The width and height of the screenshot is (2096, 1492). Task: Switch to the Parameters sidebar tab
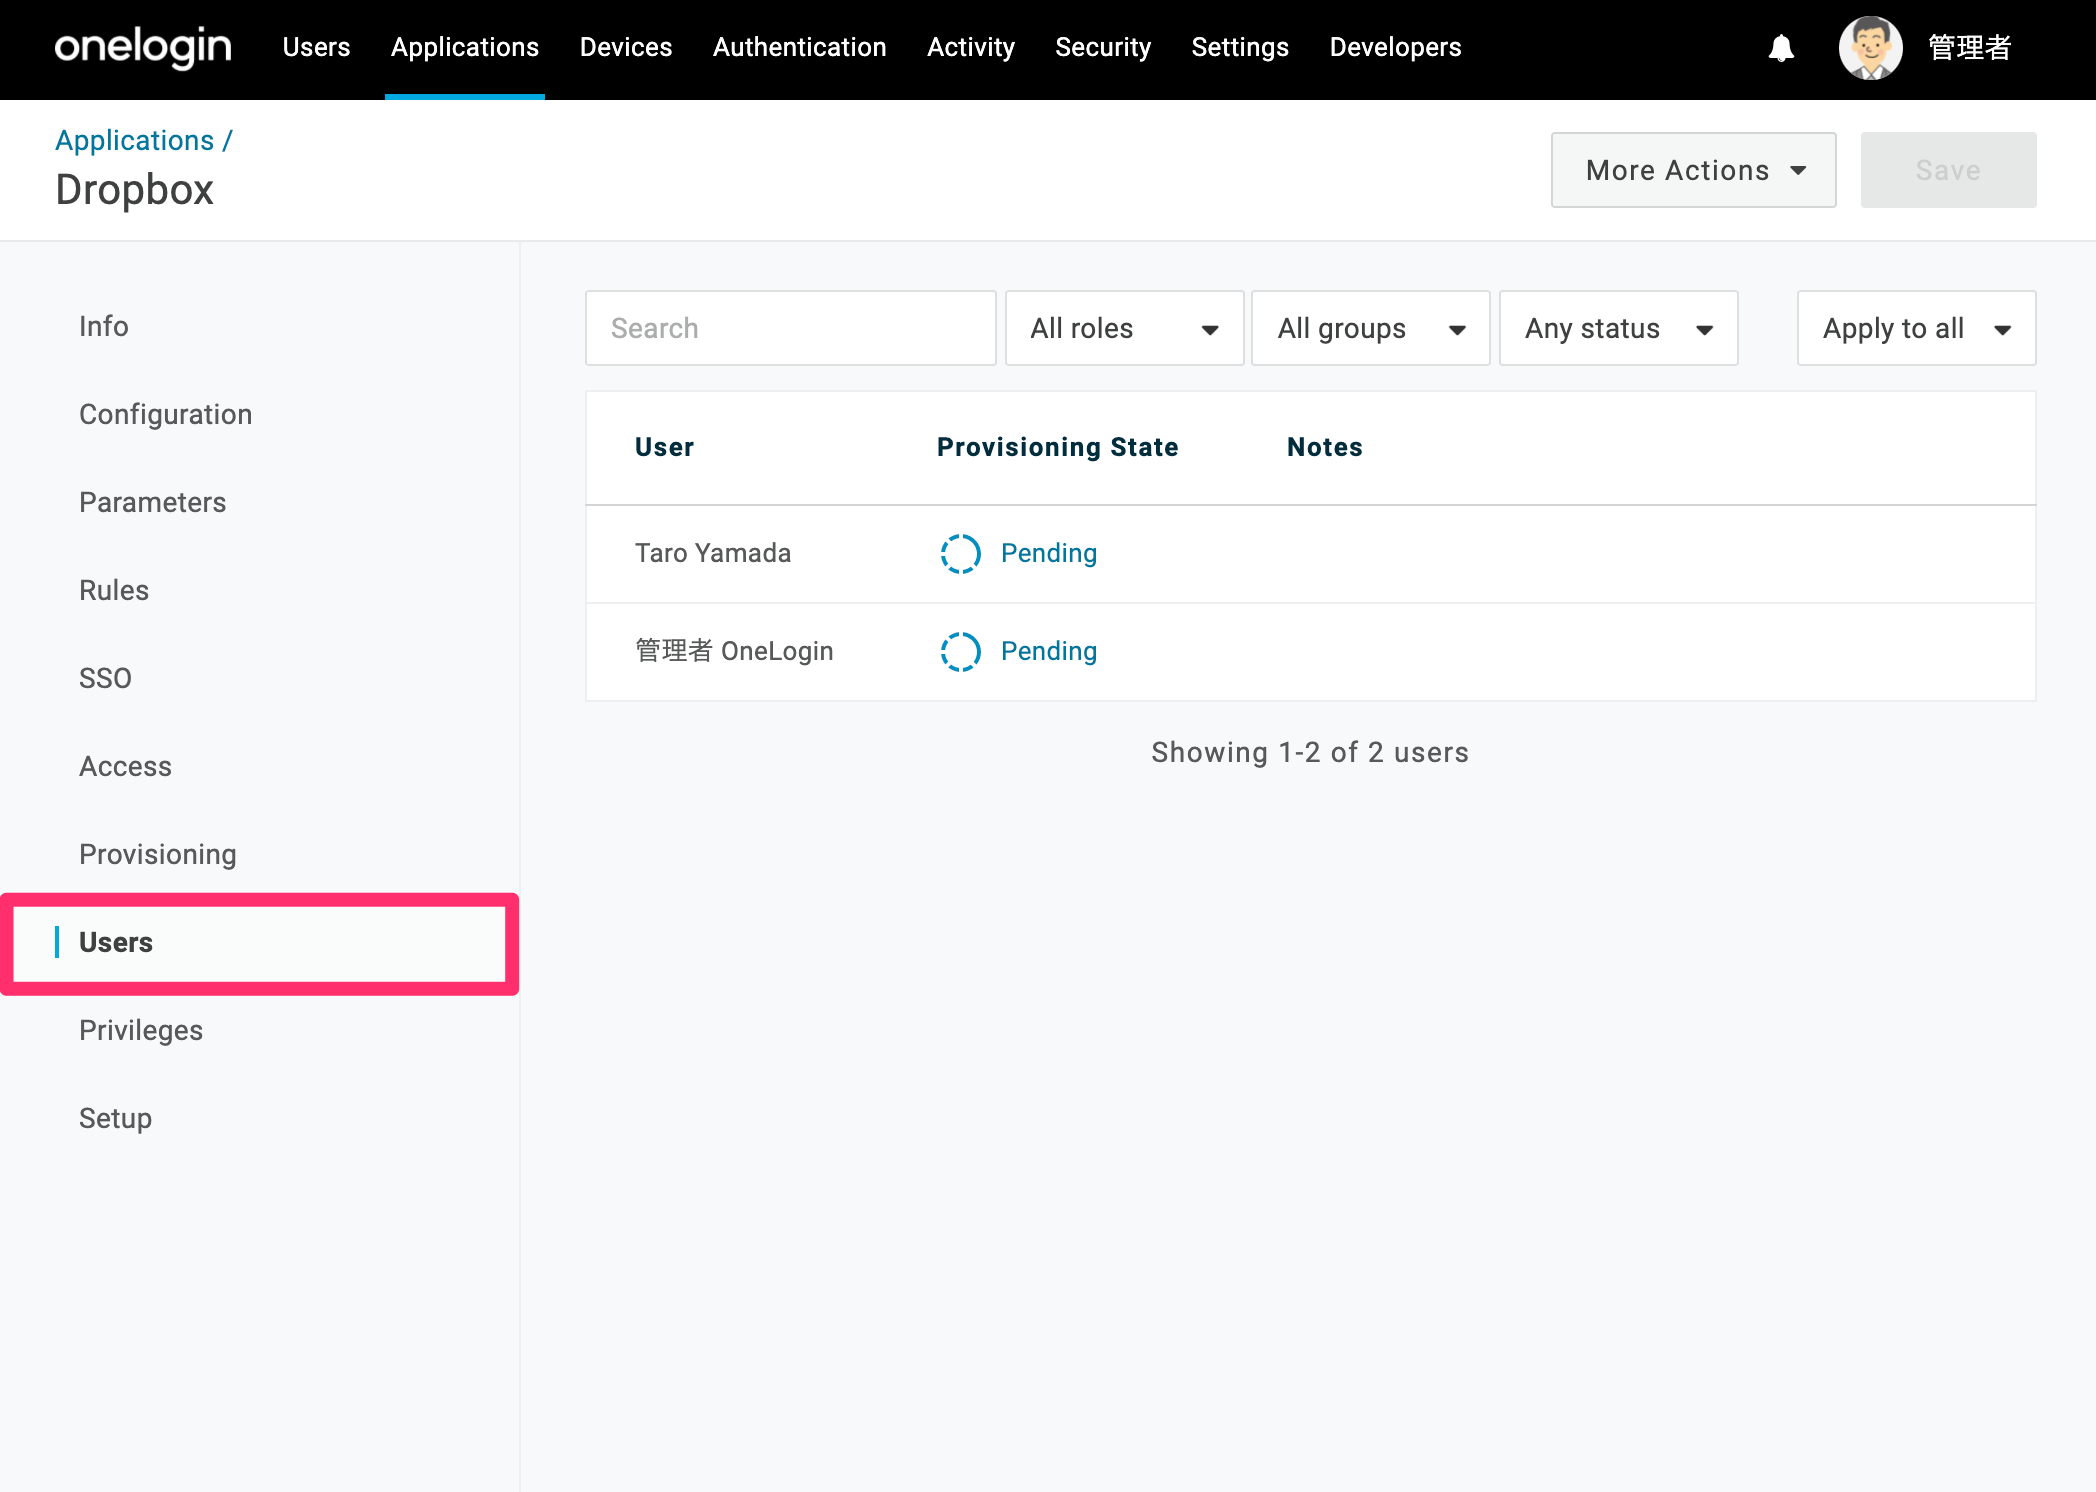coord(153,502)
